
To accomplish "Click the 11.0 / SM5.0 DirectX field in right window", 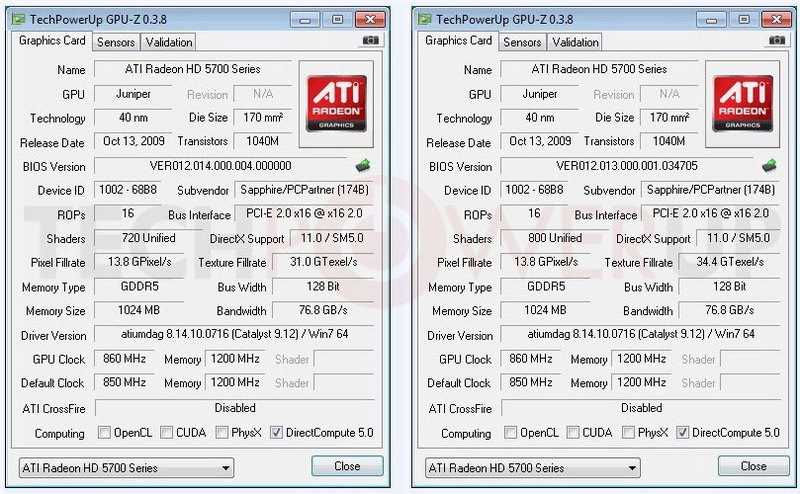I will click(738, 238).
